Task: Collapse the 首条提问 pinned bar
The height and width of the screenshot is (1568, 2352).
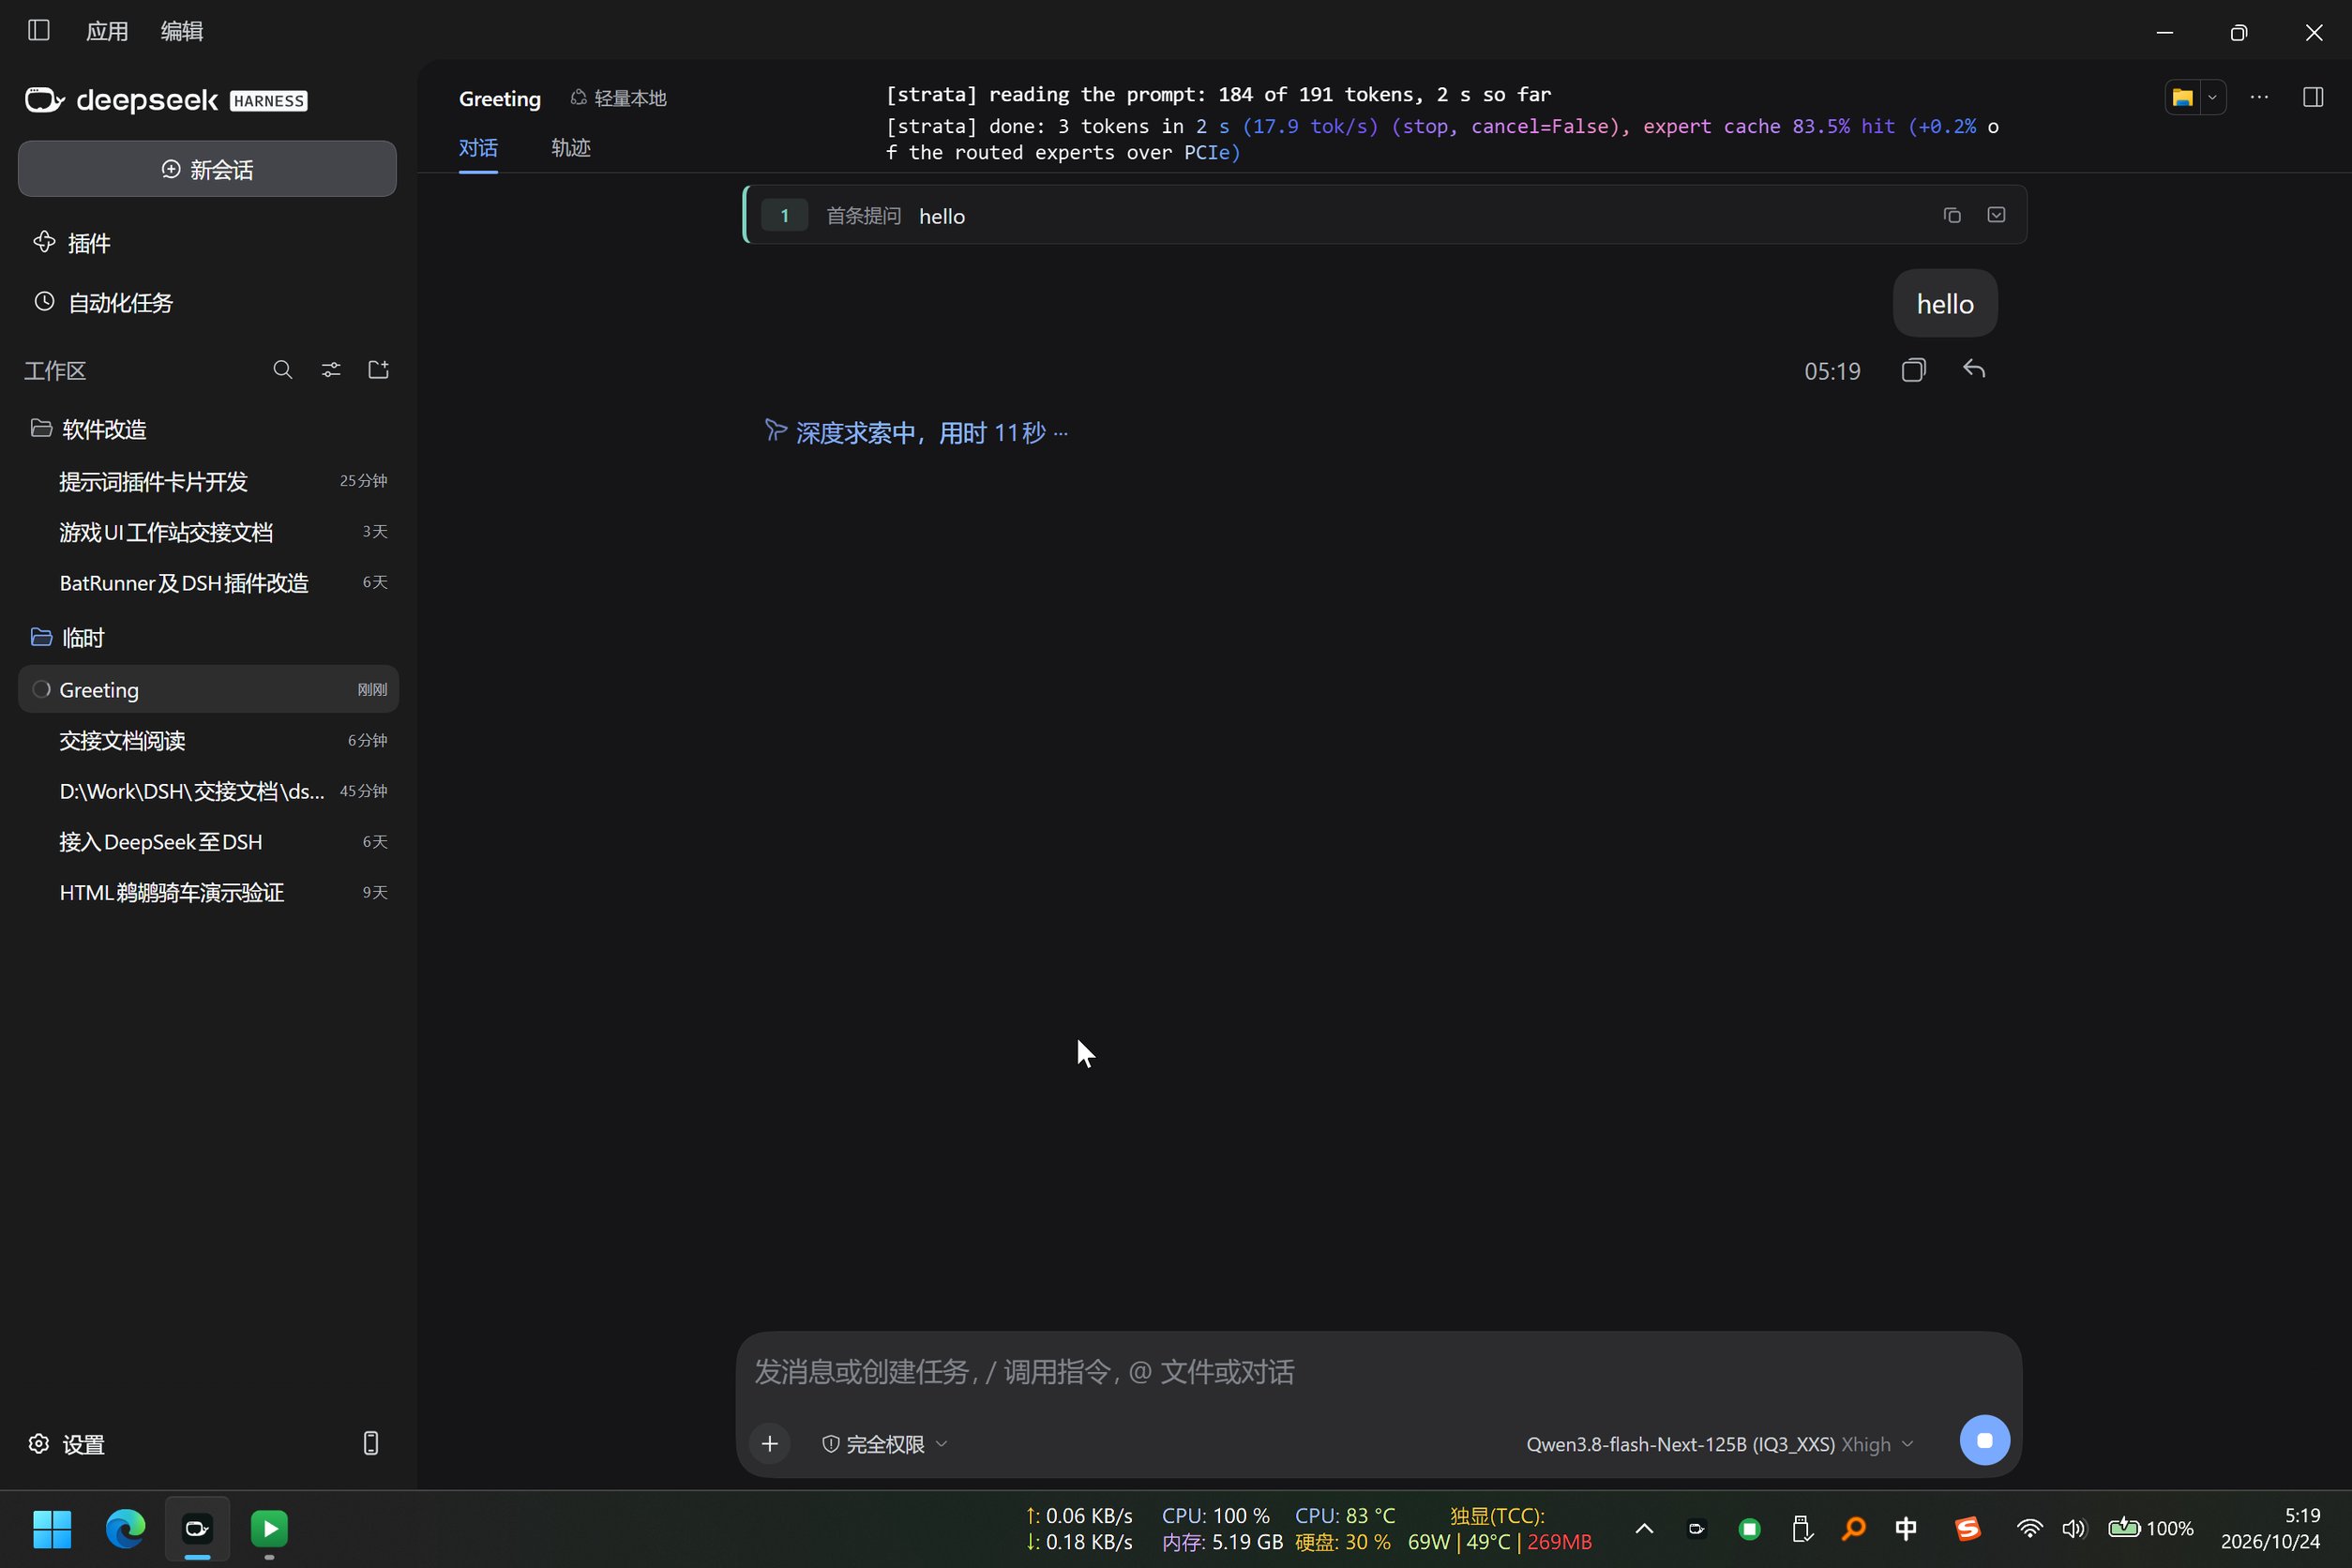Action: click(1996, 215)
